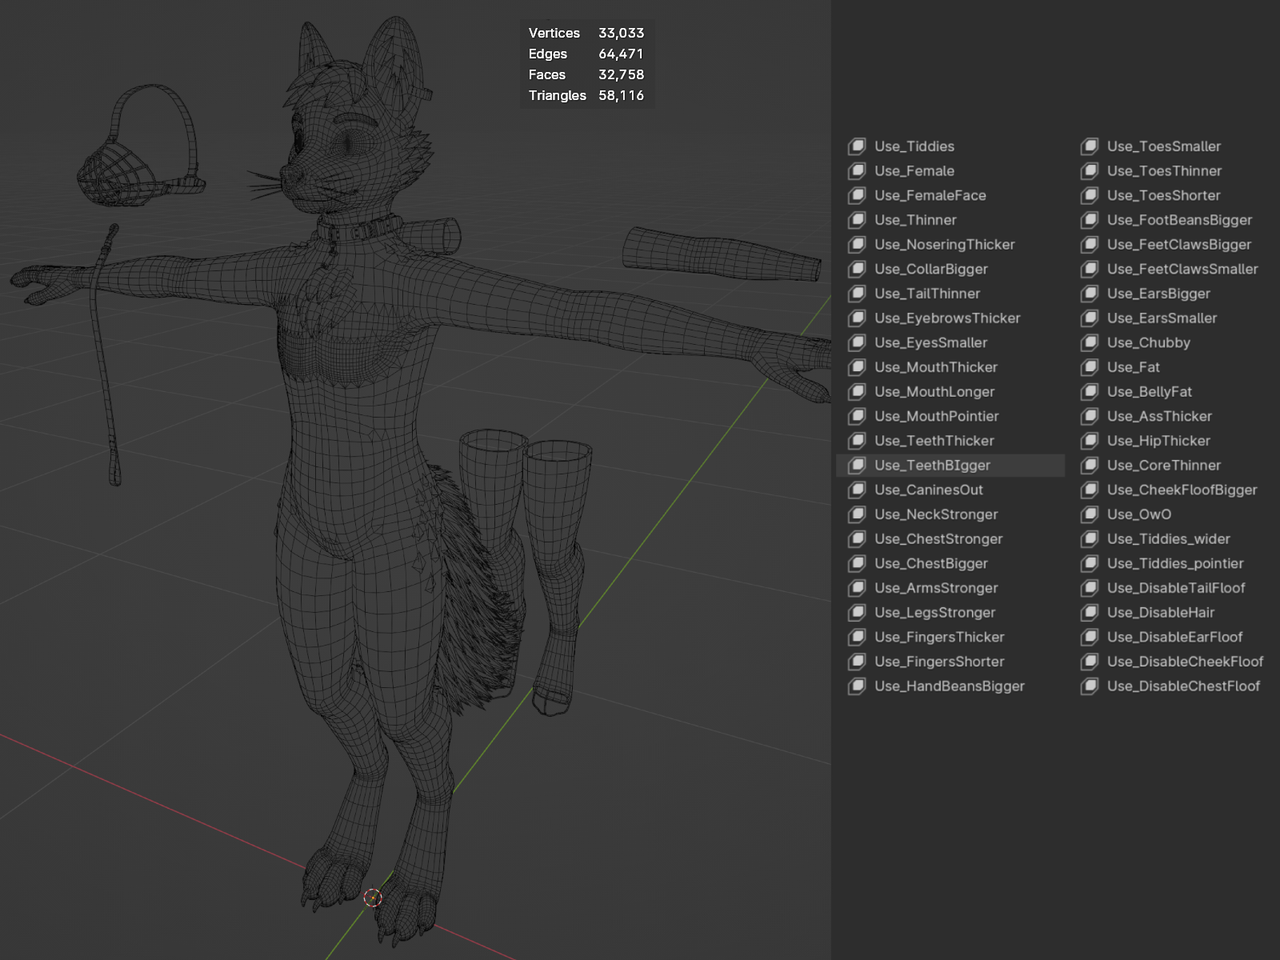
Task: Click the icon next to Use_Female
Action: (x=857, y=171)
